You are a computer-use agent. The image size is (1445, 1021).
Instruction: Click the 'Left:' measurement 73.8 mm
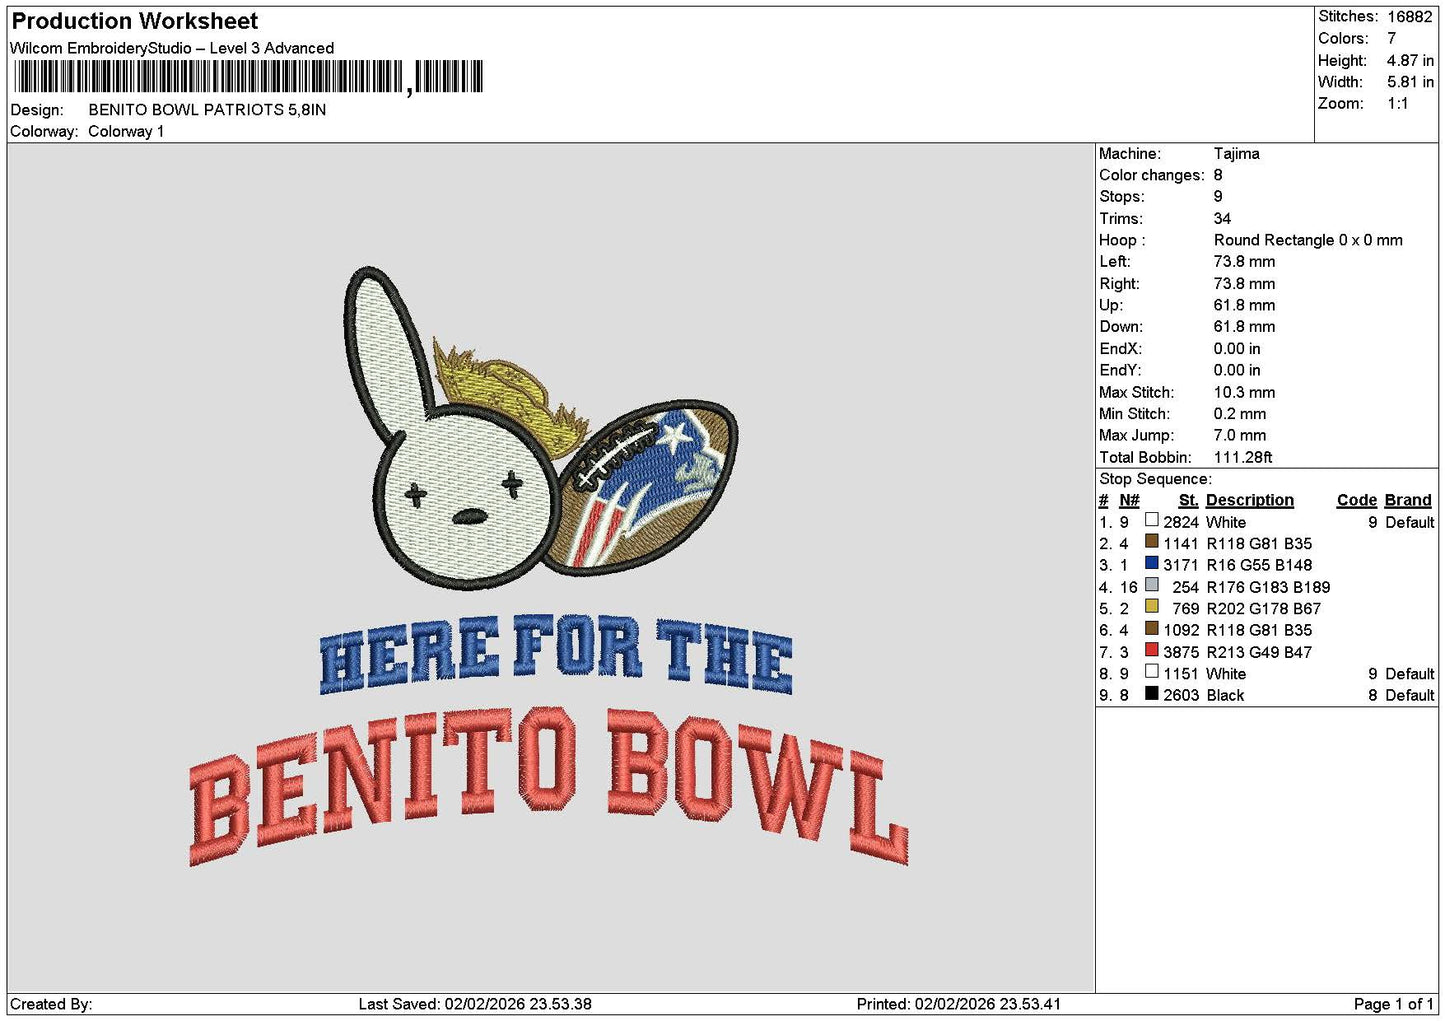pyautogui.click(x=1244, y=262)
